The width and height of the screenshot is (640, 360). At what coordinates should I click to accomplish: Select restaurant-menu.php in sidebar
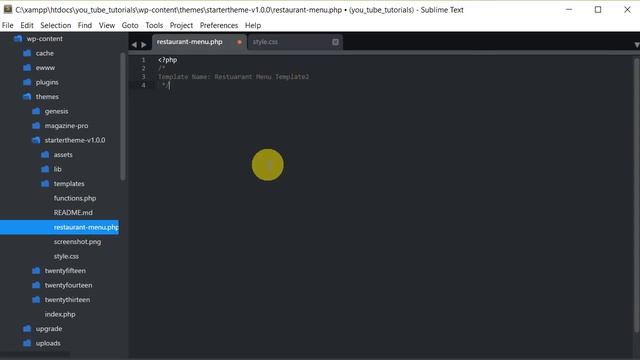60,227
